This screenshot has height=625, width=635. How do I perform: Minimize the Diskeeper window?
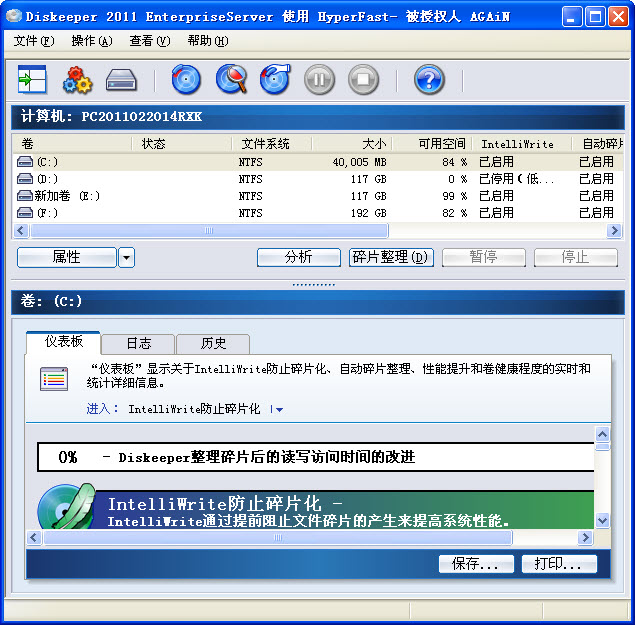click(572, 17)
